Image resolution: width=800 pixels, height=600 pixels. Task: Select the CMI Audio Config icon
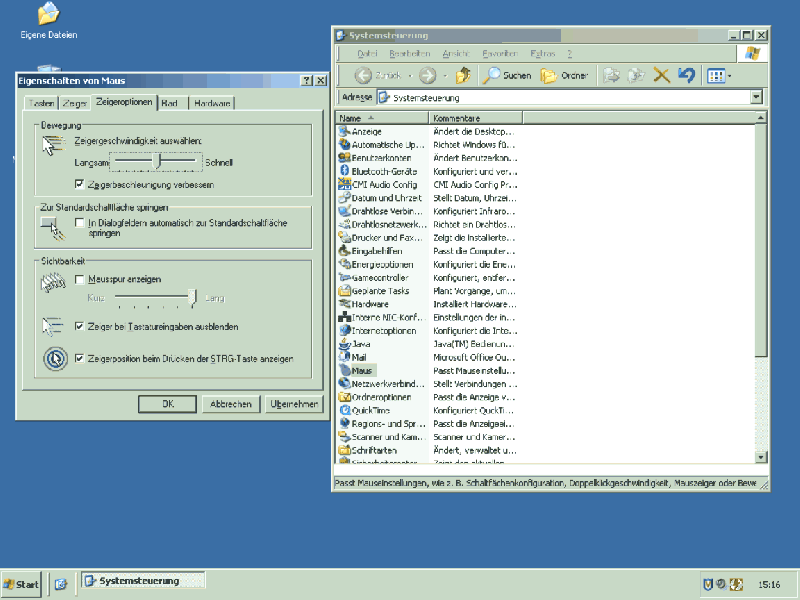click(x=344, y=185)
